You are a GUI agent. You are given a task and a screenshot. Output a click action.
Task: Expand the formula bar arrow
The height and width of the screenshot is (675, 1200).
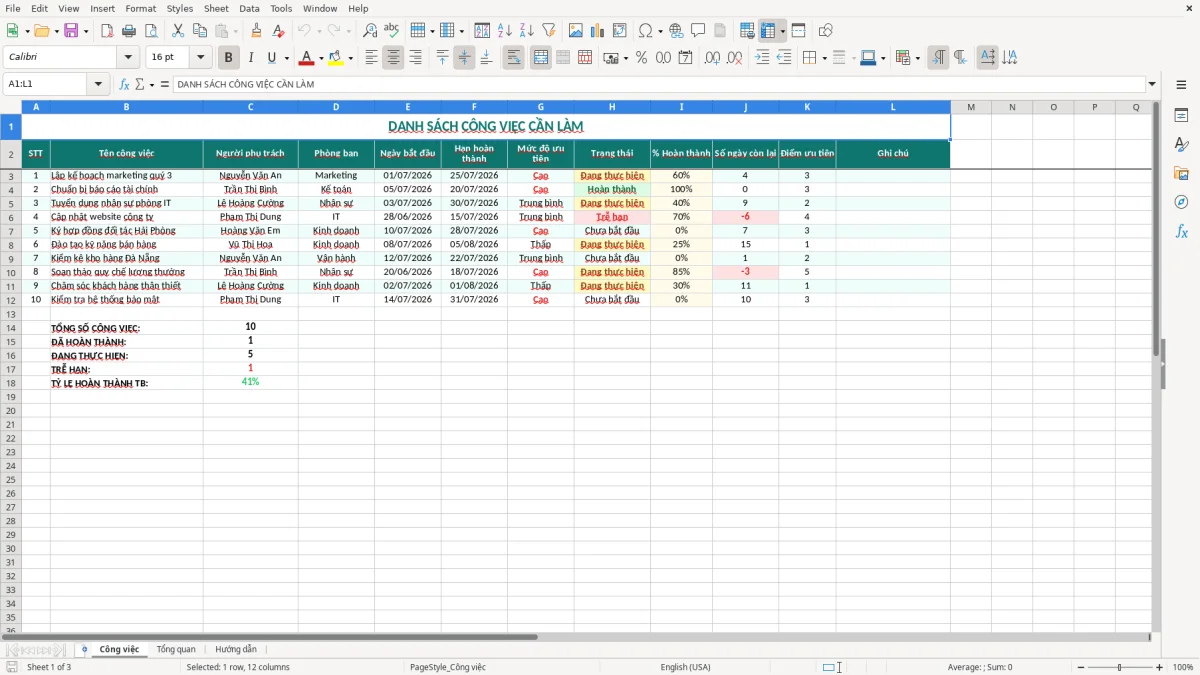(1152, 85)
